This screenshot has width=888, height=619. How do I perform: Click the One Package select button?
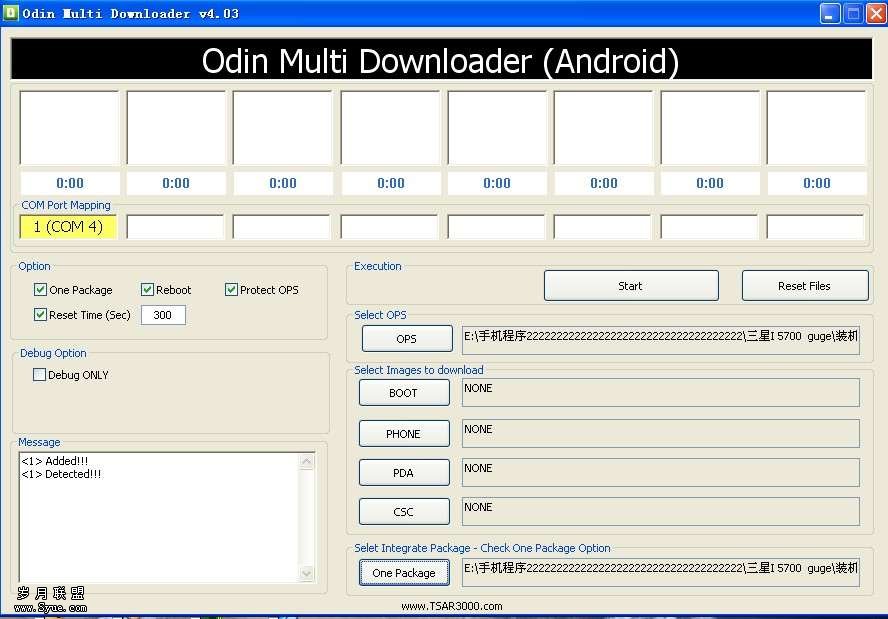404,573
